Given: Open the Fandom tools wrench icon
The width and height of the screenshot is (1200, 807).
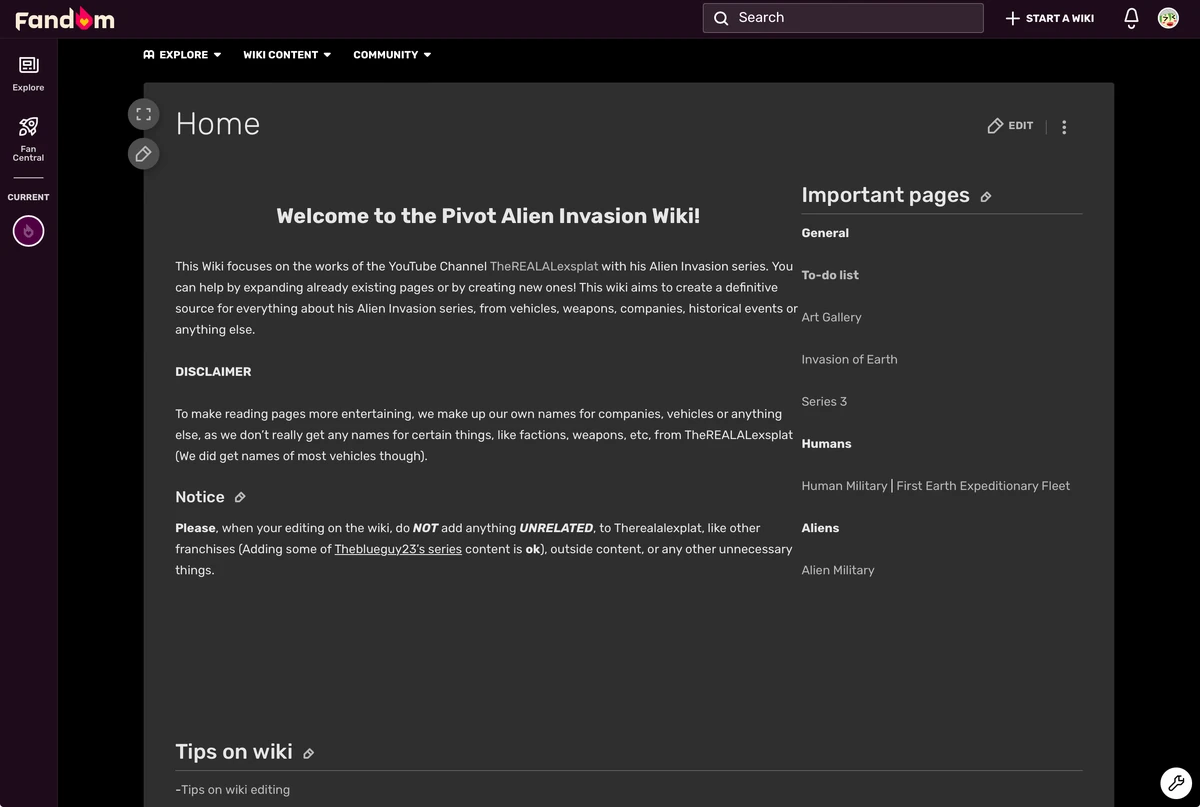Looking at the screenshot, I should point(1175,783).
